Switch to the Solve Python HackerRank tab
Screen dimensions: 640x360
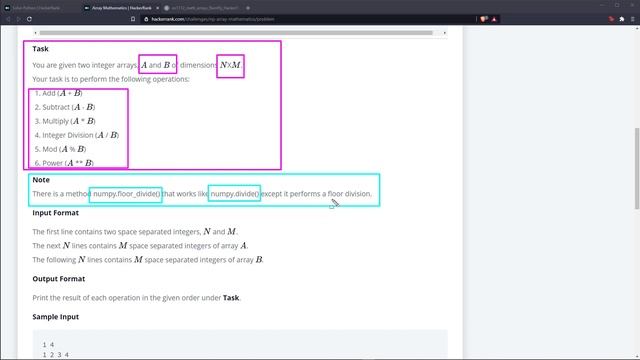point(36,8)
